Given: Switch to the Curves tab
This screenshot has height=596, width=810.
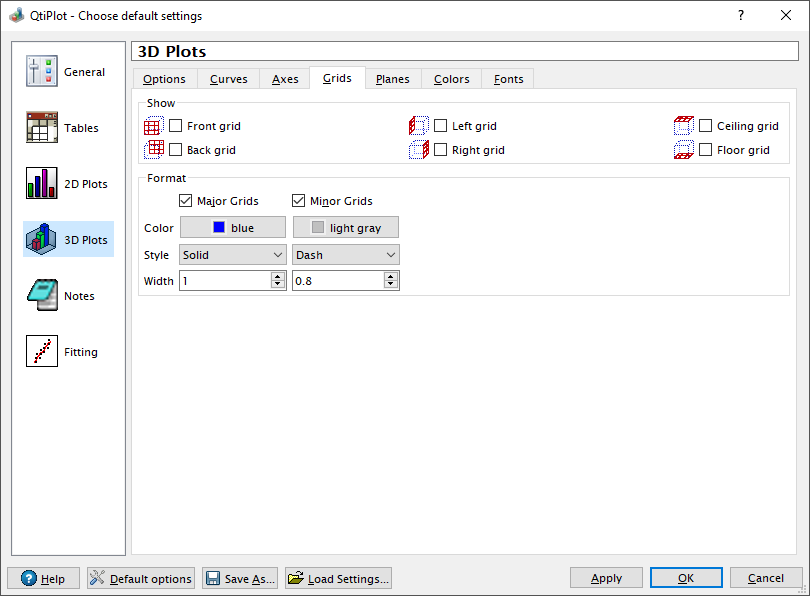Looking at the screenshot, I should [228, 79].
